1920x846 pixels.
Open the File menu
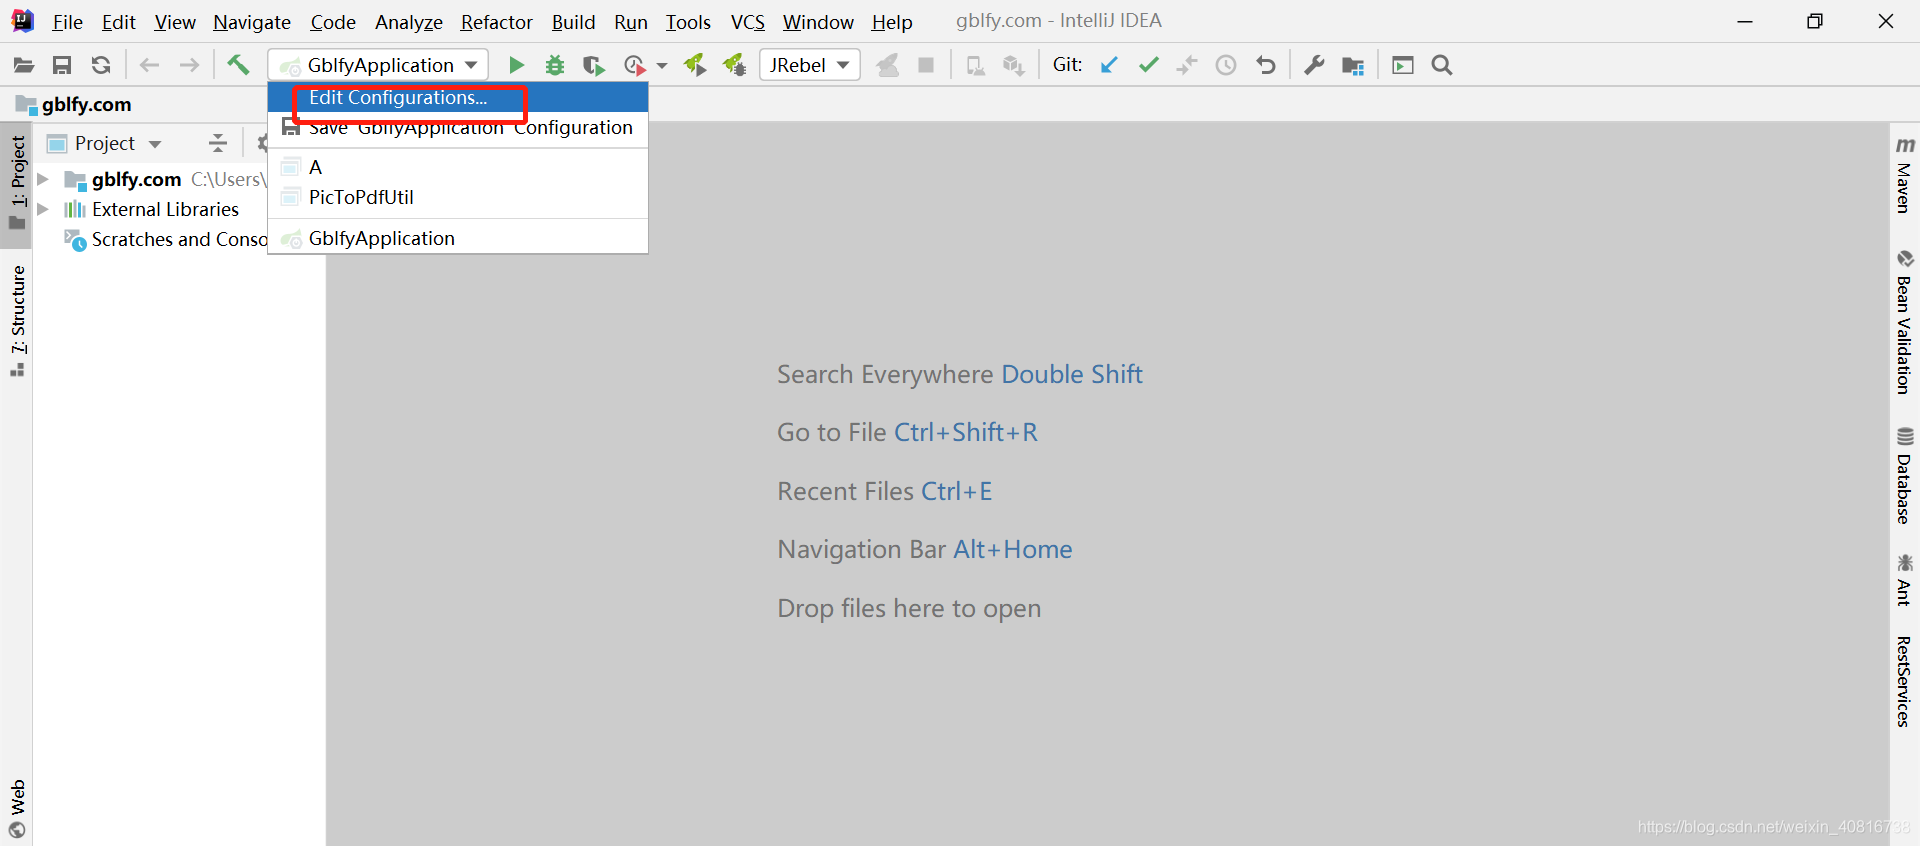pyautogui.click(x=67, y=22)
